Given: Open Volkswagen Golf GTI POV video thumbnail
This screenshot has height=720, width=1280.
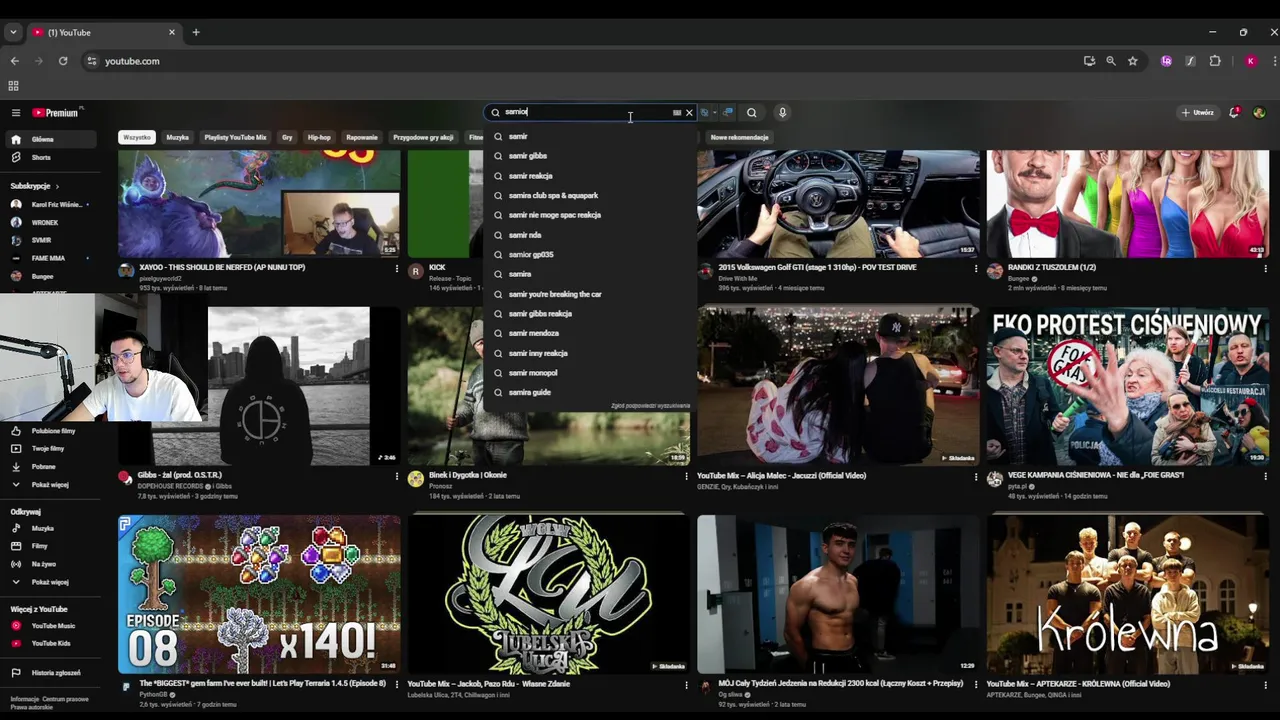Looking at the screenshot, I should [x=838, y=204].
